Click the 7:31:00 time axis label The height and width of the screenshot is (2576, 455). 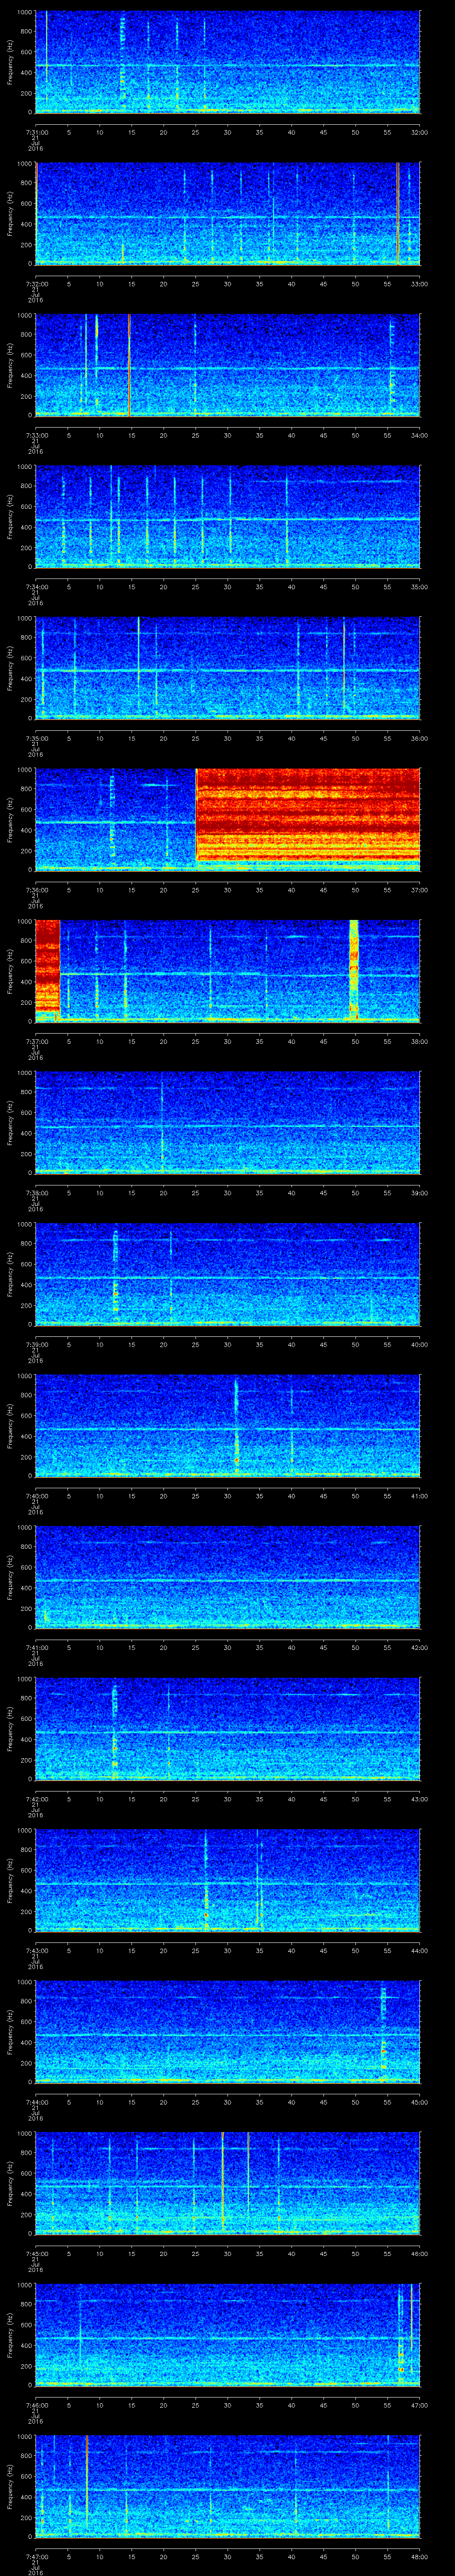pyautogui.click(x=36, y=132)
